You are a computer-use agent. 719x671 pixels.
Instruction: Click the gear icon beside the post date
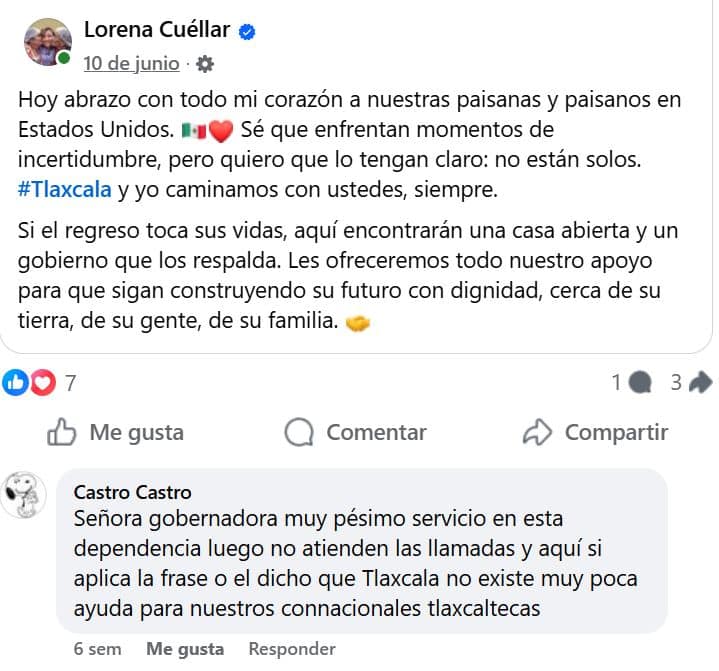205,64
